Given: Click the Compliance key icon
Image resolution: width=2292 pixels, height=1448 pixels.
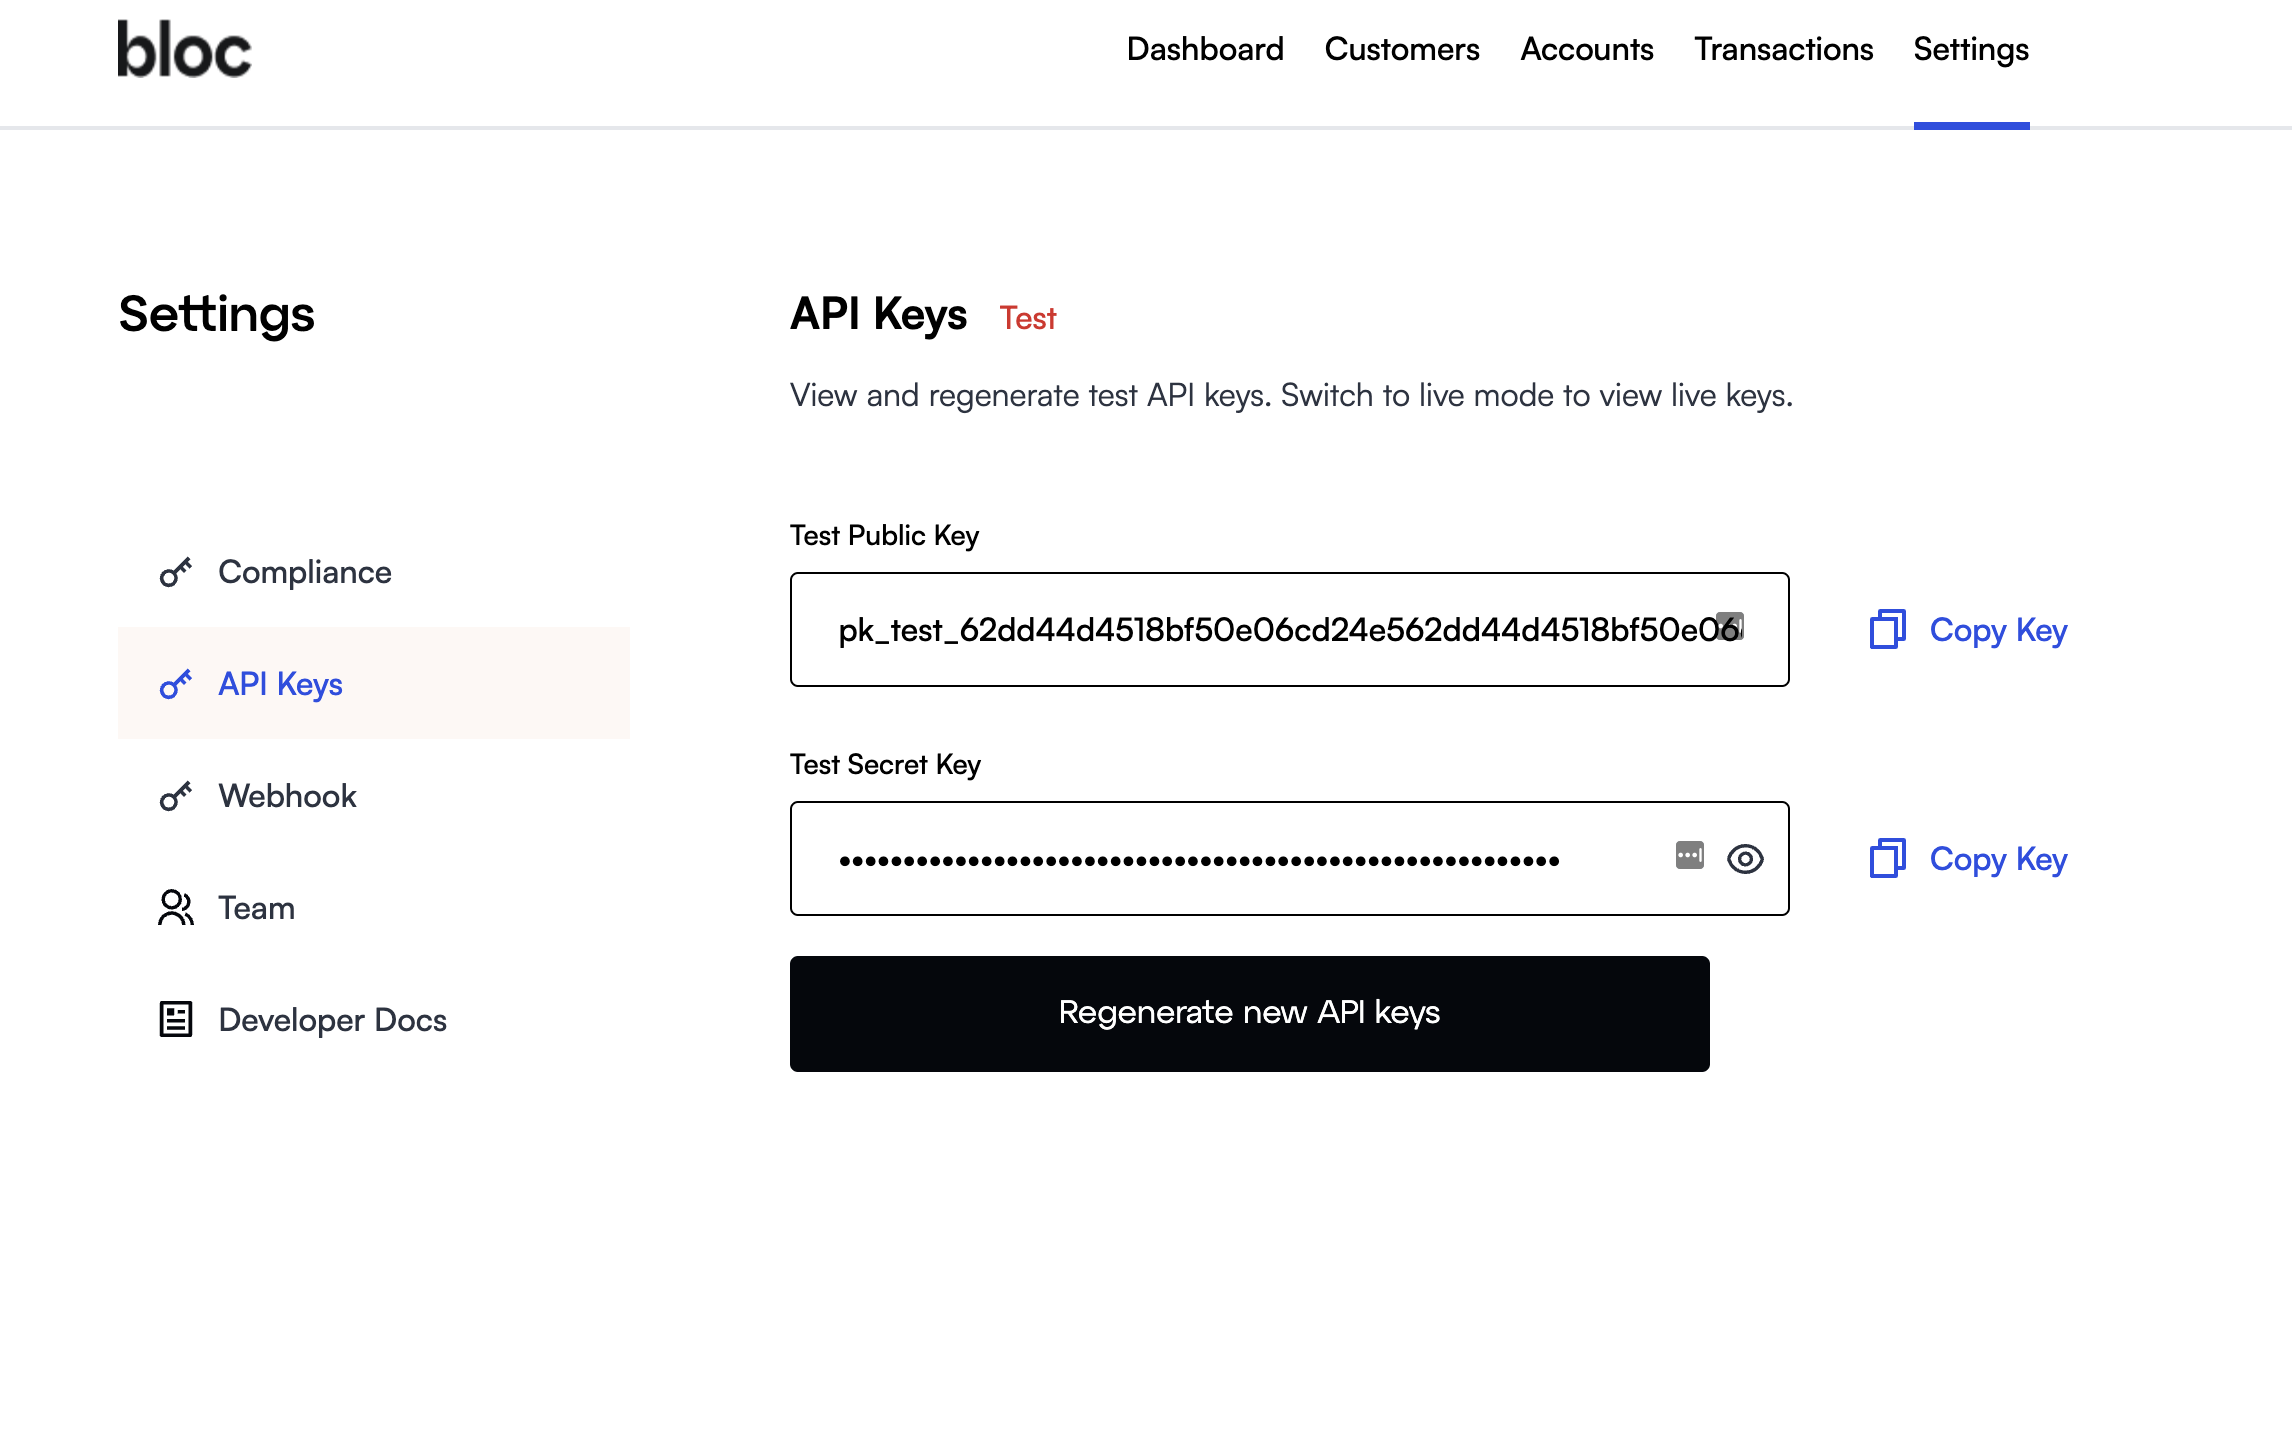Looking at the screenshot, I should [176, 572].
